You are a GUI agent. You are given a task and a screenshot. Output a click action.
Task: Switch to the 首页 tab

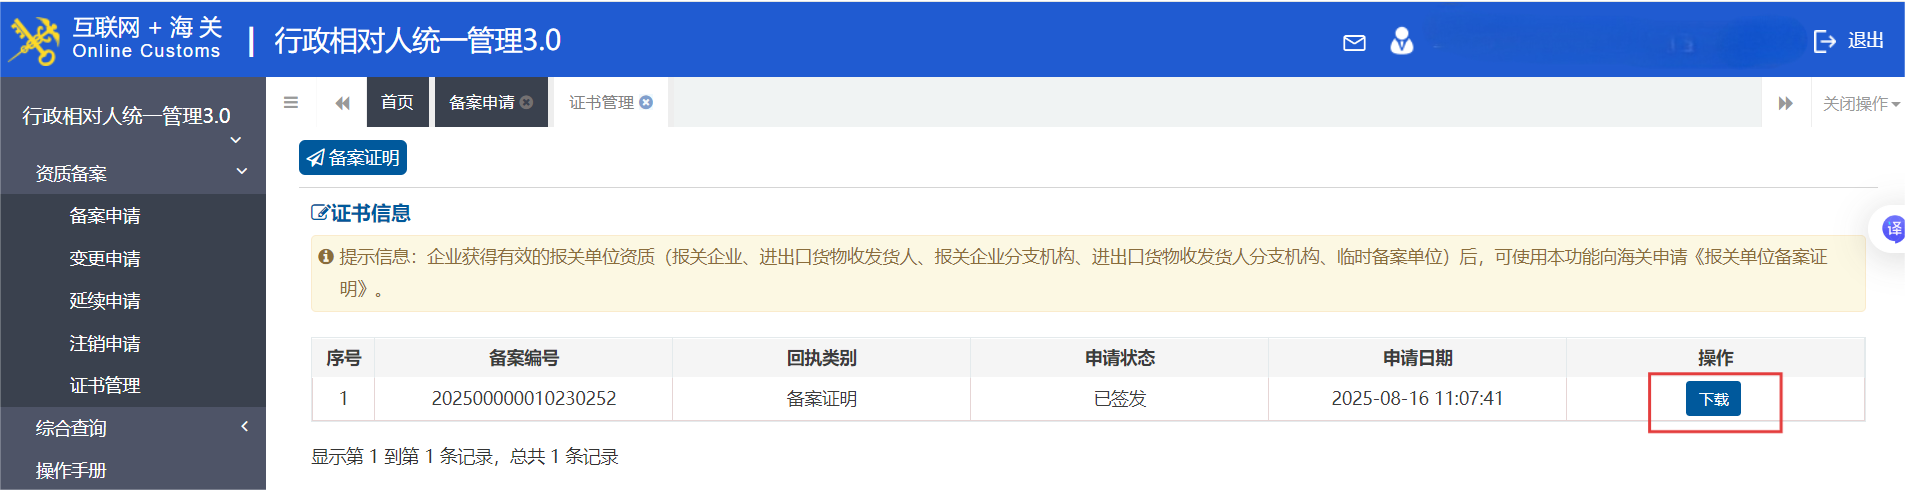397,102
